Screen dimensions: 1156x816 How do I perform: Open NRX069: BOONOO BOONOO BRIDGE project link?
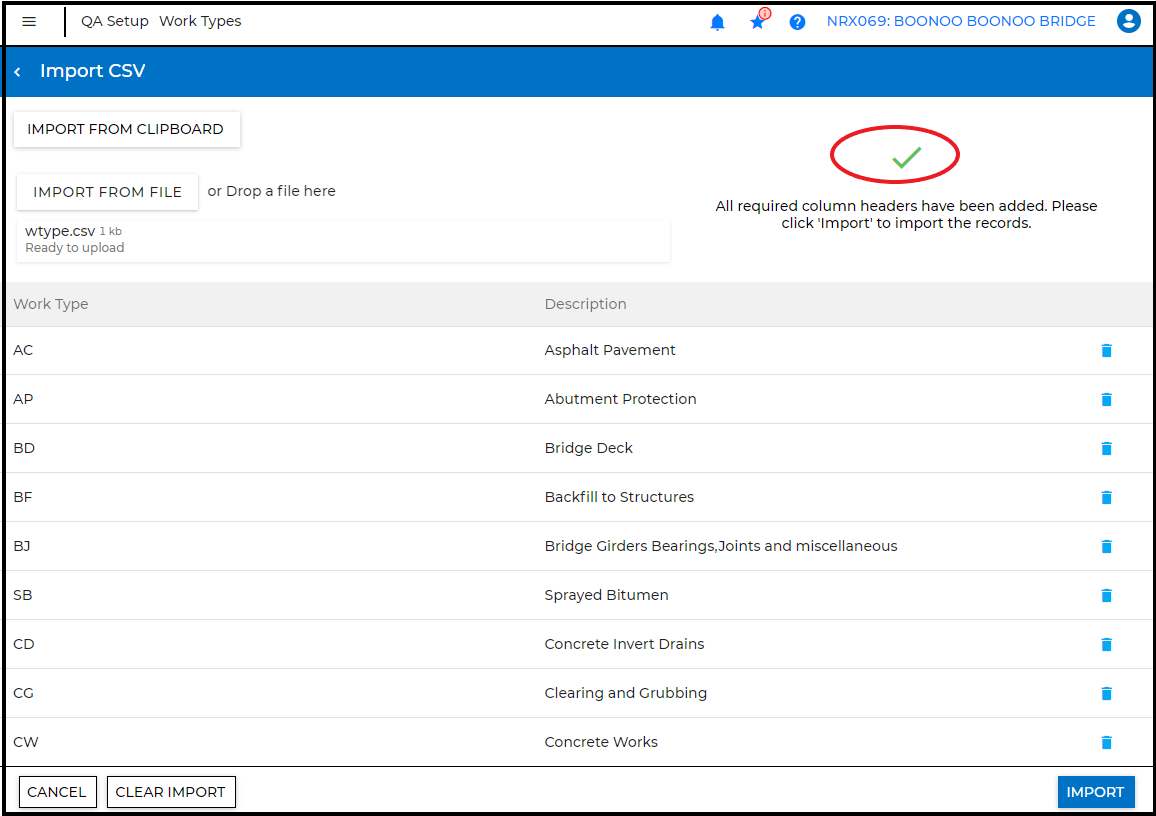(x=961, y=21)
